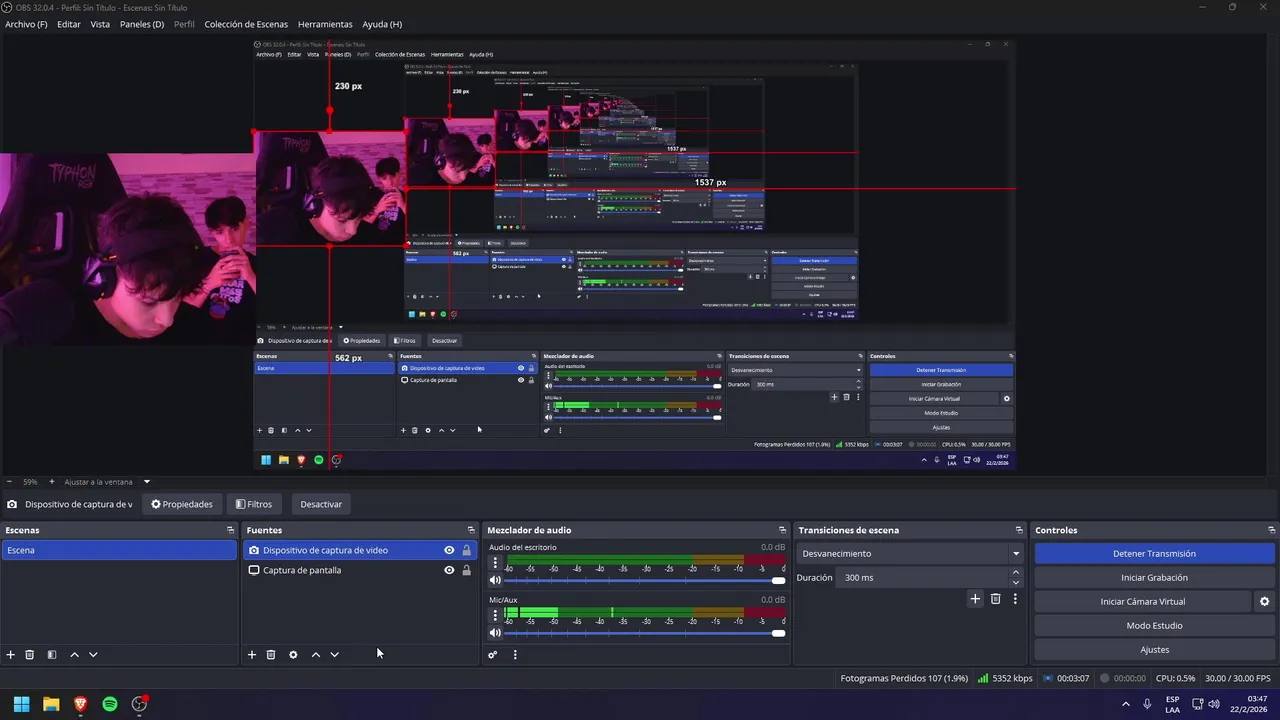Open virtual camera settings gear

coord(1264,602)
